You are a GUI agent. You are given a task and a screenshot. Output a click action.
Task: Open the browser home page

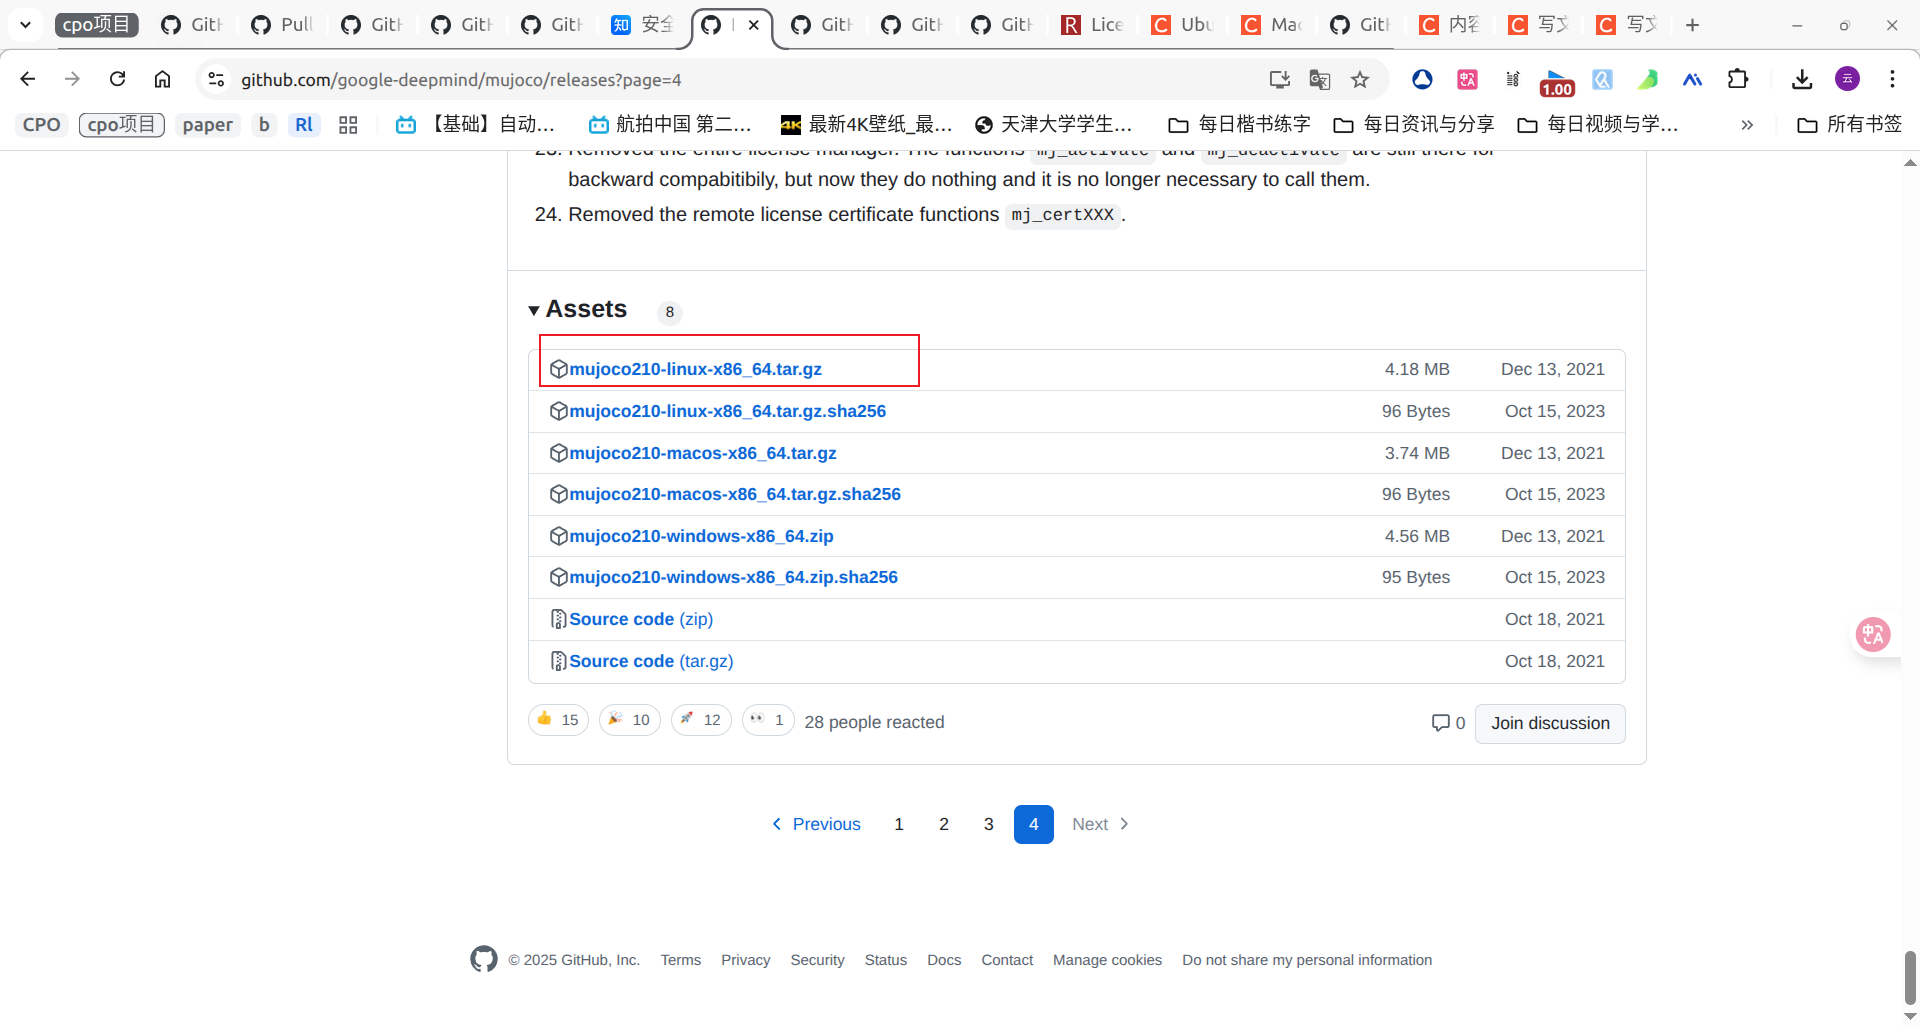point(162,79)
